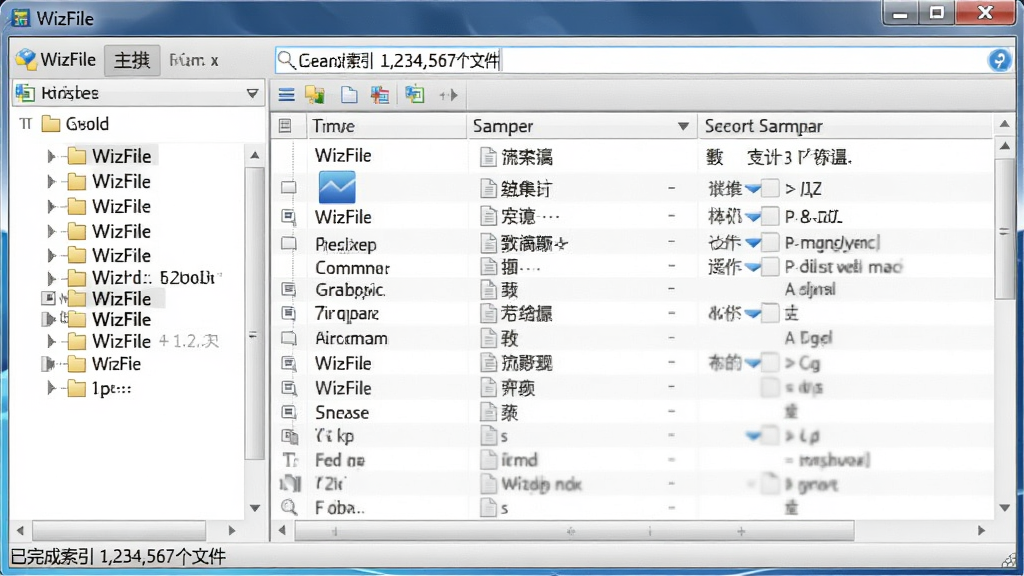
Task: Click folder tree scroll up arrow
Action: [x=255, y=155]
